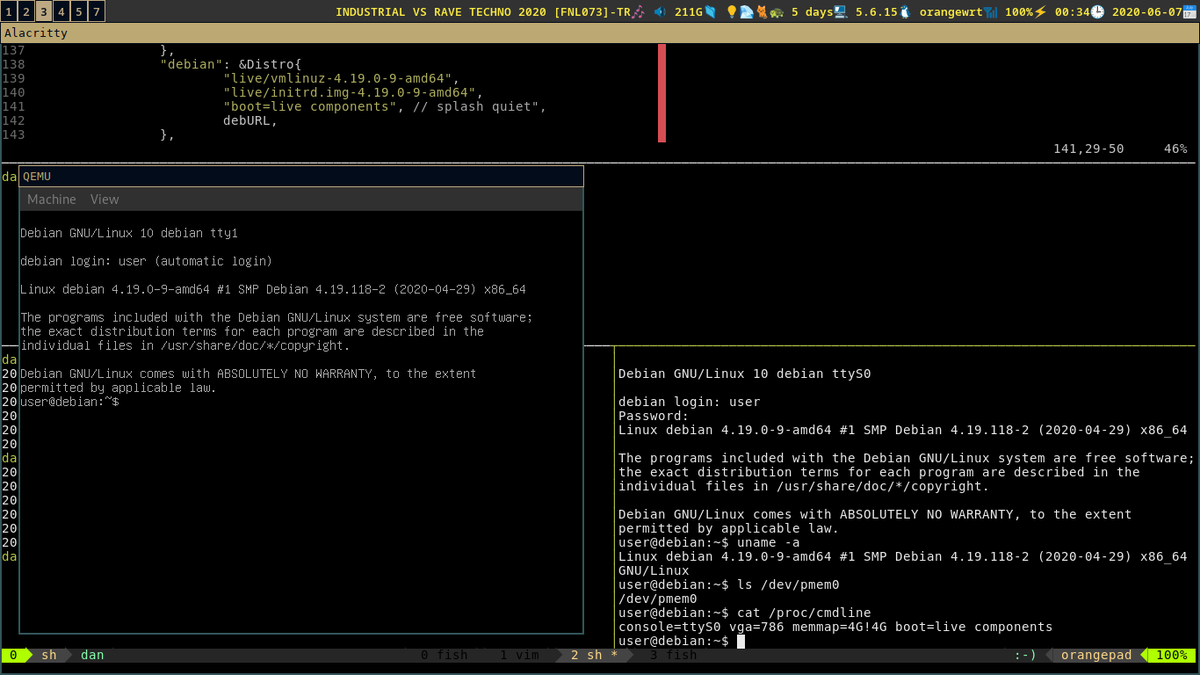1200x675 pixels.
Task: Click 'Debian GNU/Linux 10 debian ttyS0' in serial terminal
Action: pyautogui.click(x=745, y=374)
